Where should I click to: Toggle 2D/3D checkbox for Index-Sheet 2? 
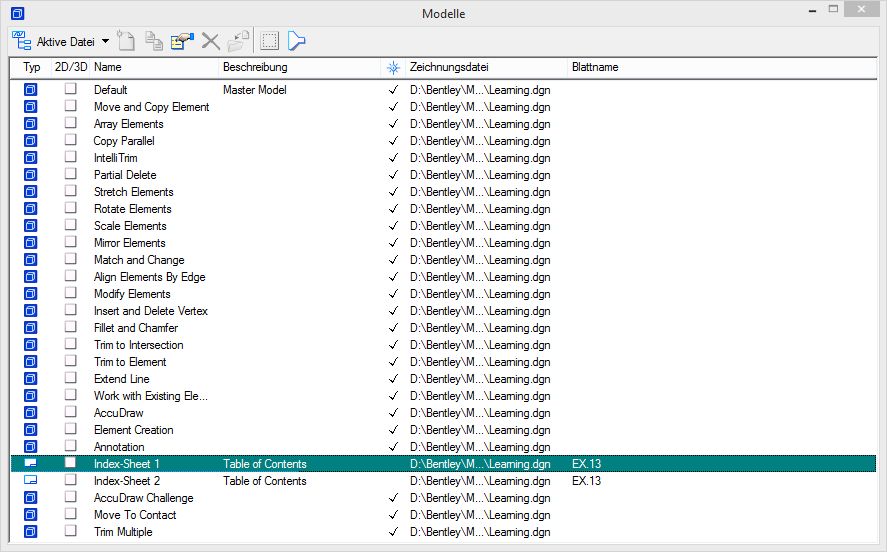[x=70, y=479]
